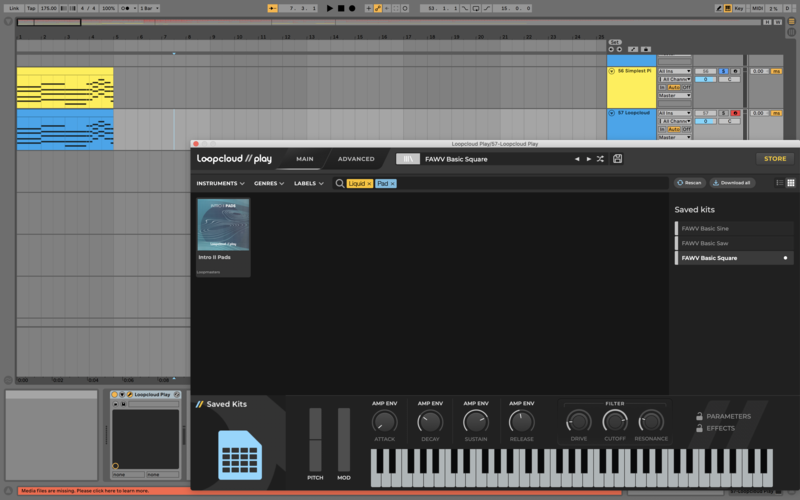Click the save preset floppy disk icon
This screenshot has width=800, height=500.
point(618,159)
